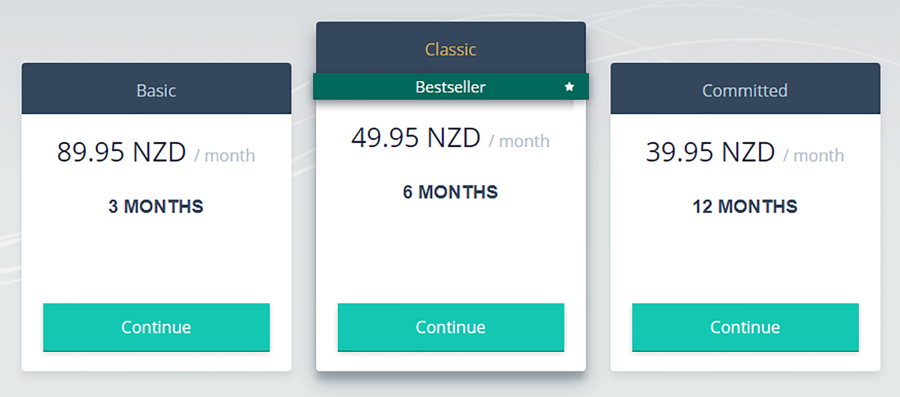Click '/ month' label in Basic card

tap(225, 155)
